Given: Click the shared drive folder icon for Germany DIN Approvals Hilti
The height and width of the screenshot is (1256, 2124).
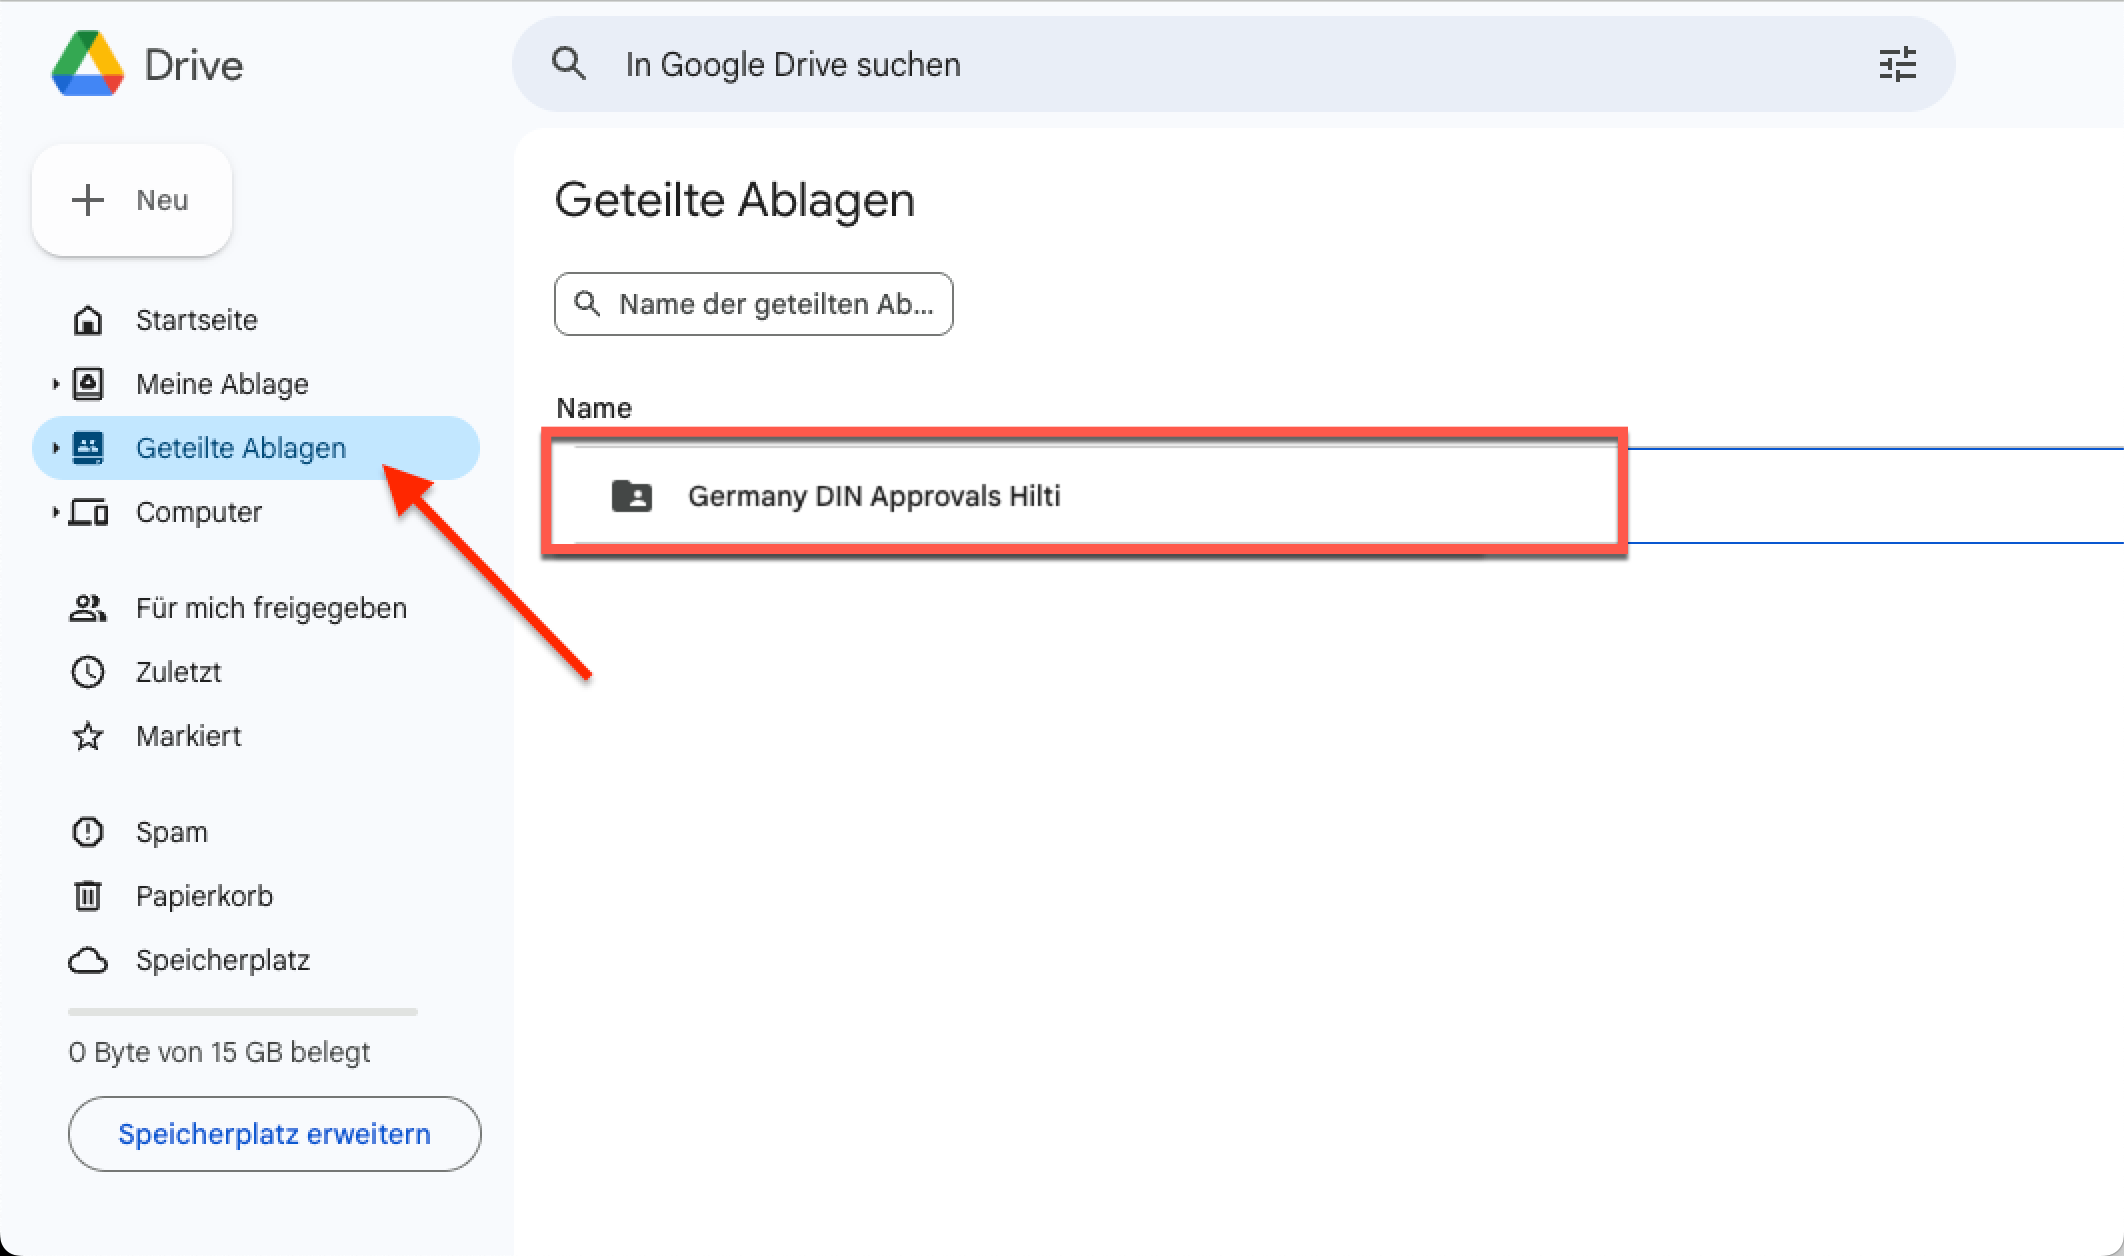Looking at the screenshot, I should [x=632, y=496].
